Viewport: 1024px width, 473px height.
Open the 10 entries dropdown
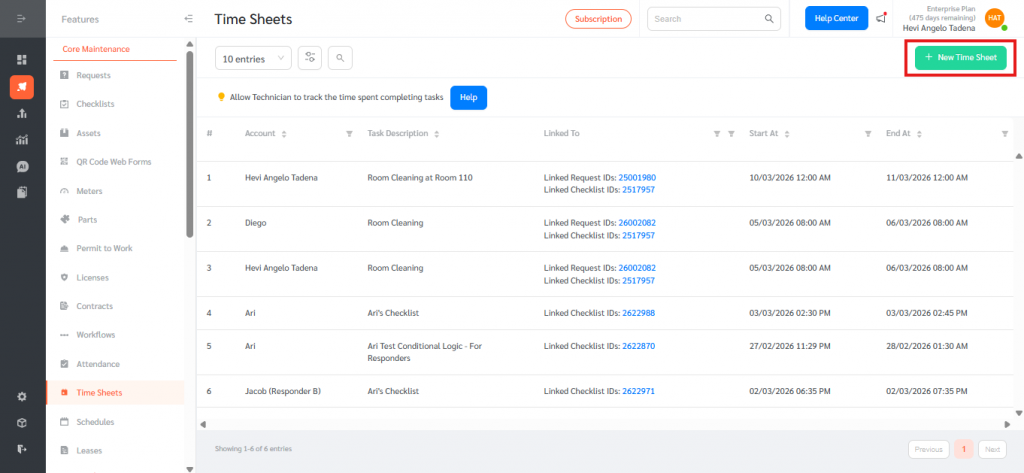click(x=253, y=59)
